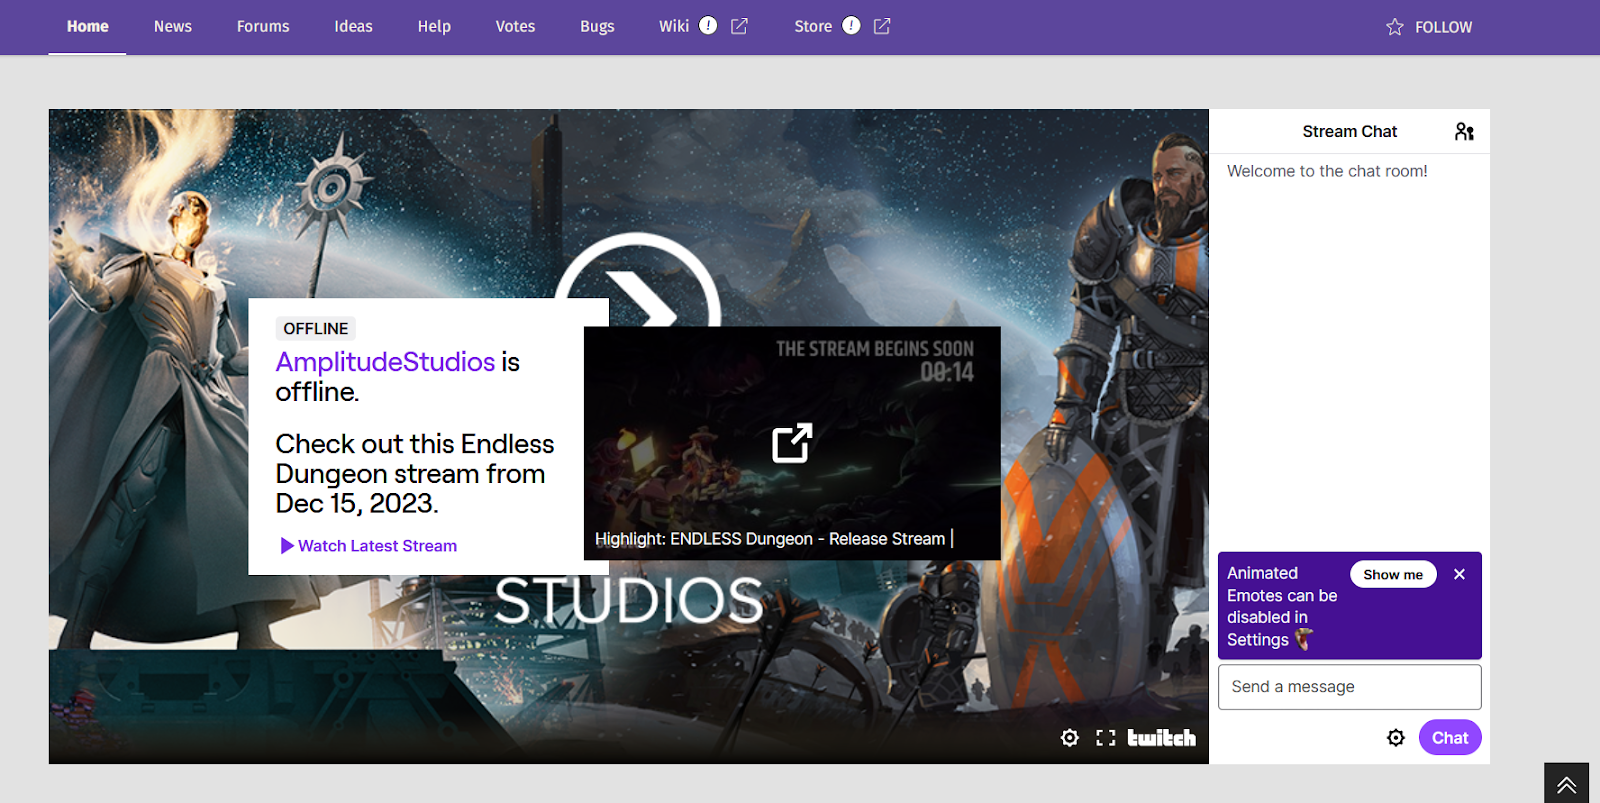Click the FOLLOW button text

click(1443, 27)
